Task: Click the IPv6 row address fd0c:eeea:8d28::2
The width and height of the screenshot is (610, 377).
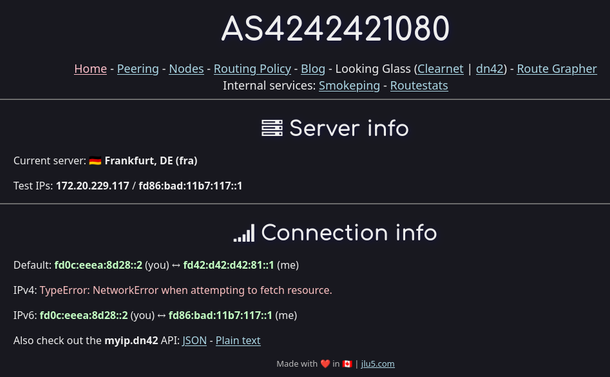Action: [84, 316]
